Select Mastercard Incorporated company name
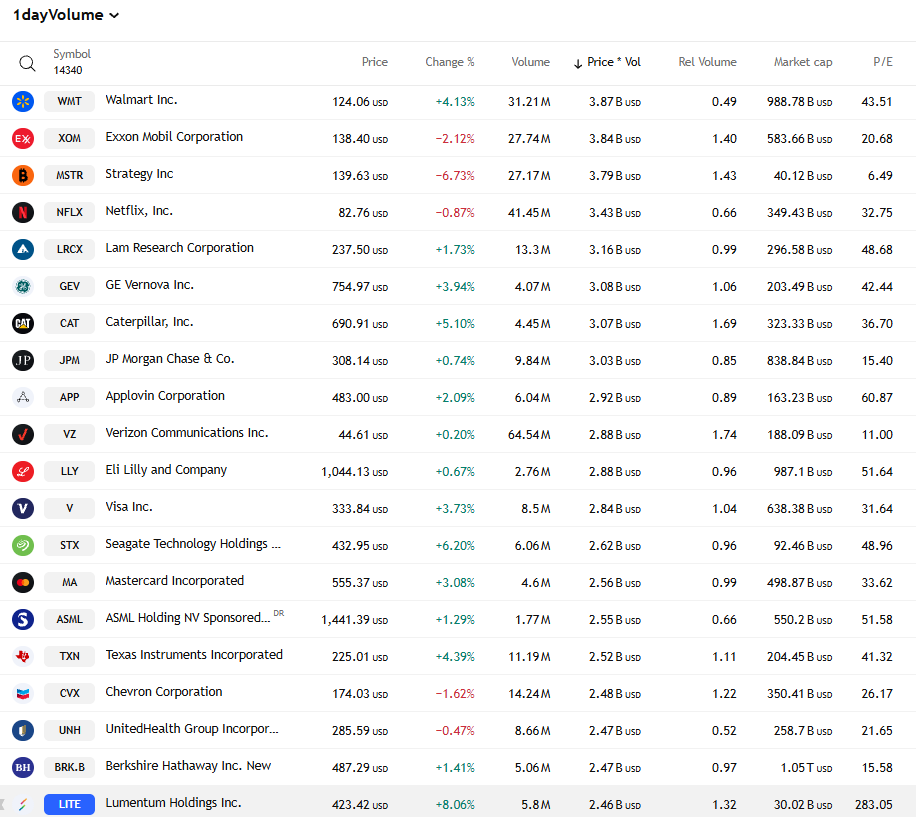 [175, 581]
